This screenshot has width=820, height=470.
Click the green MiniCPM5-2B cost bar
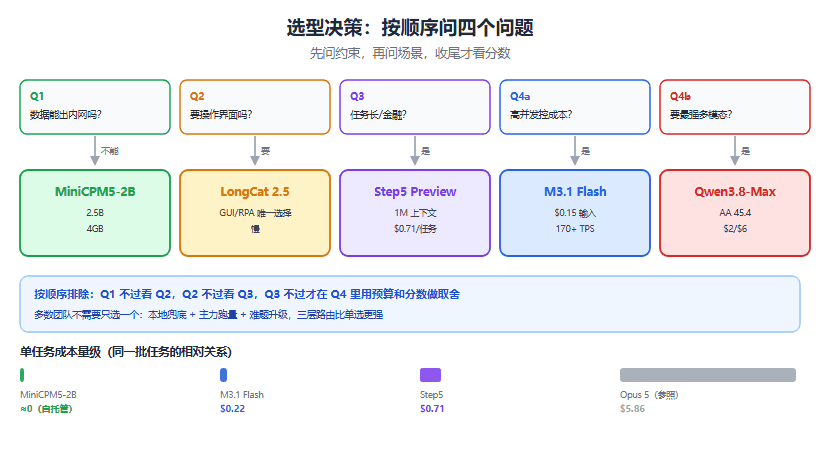tap(22, 375)
